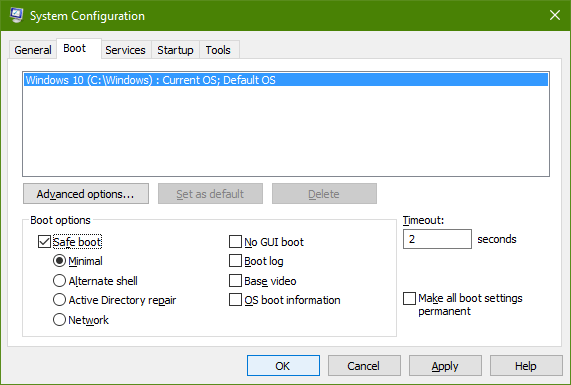Check Make all boot settings permanent
The width and height of the screenshot is (571, 385).
pos(409,298)
